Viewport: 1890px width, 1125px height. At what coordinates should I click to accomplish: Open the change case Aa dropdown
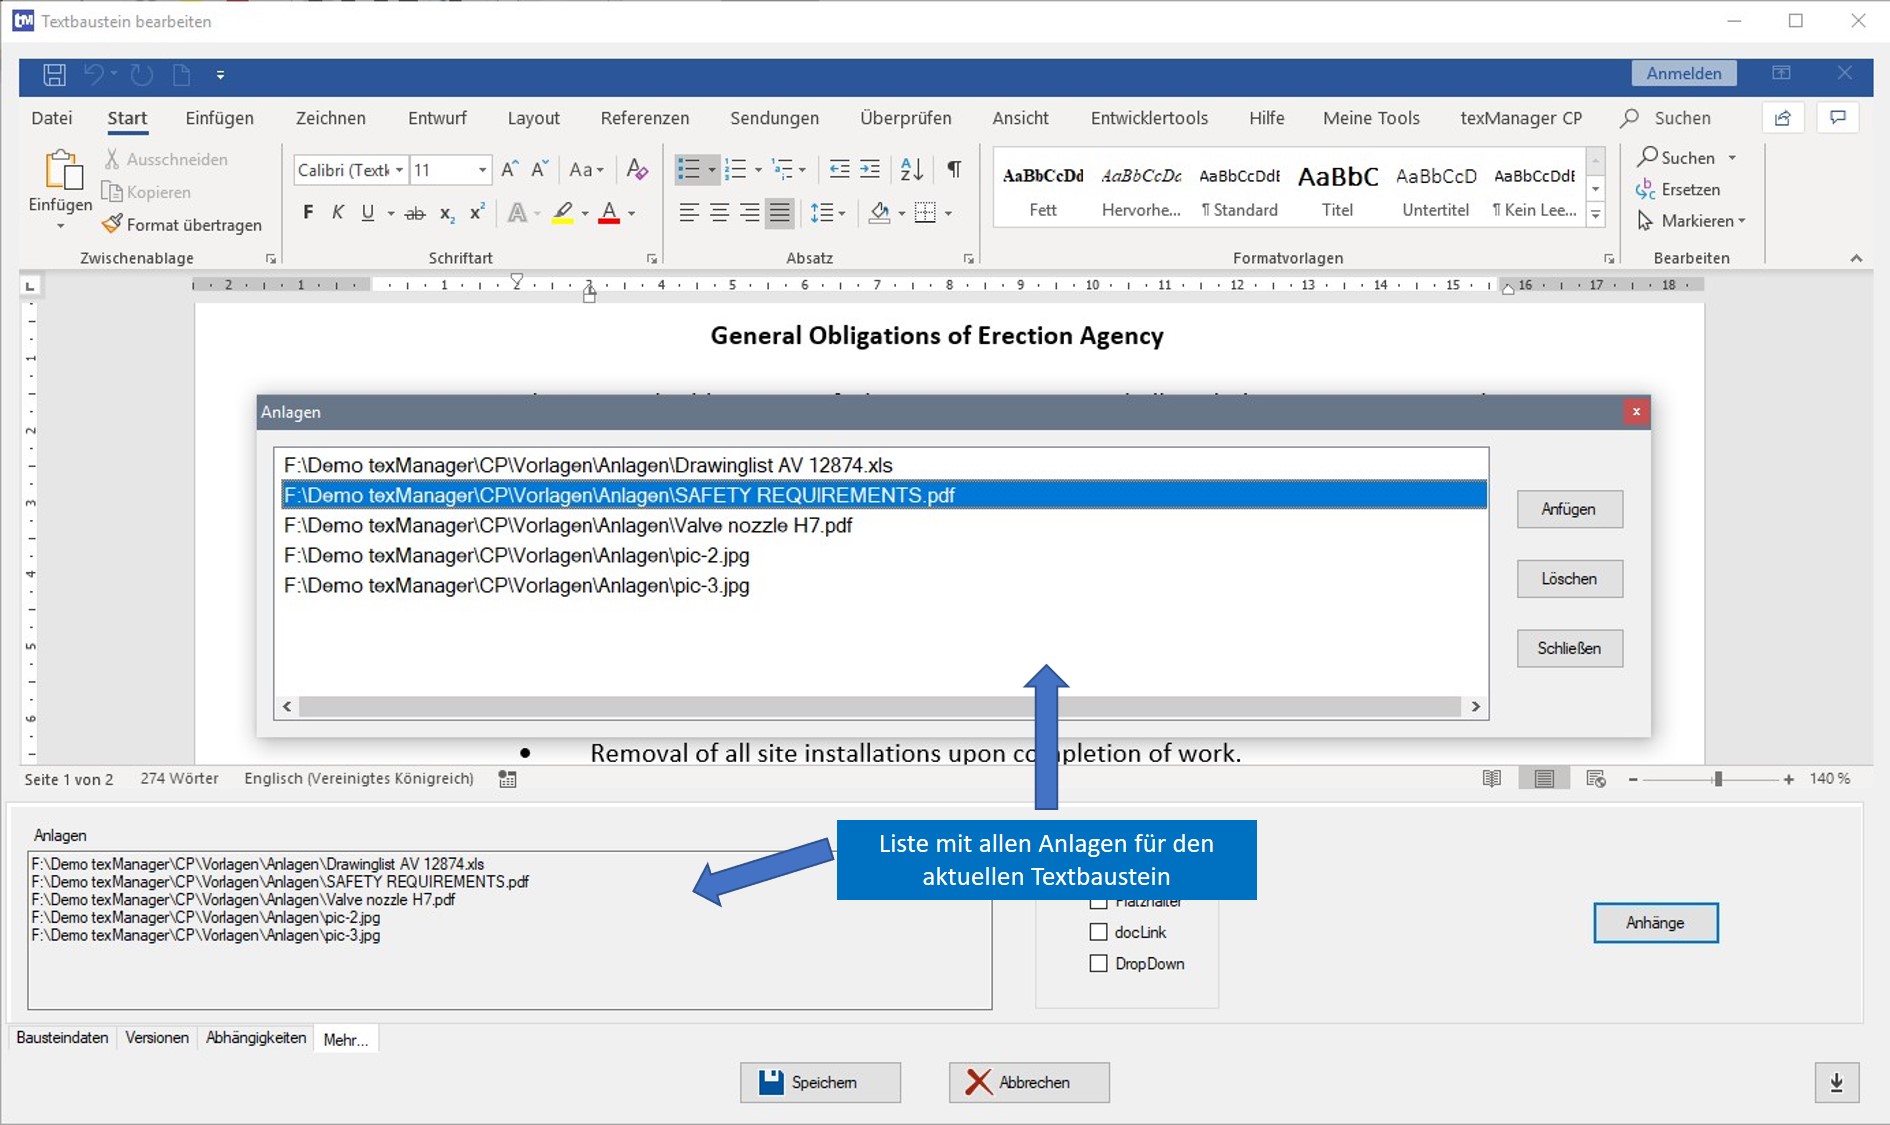pyautogui.click(x=586, y=169)
